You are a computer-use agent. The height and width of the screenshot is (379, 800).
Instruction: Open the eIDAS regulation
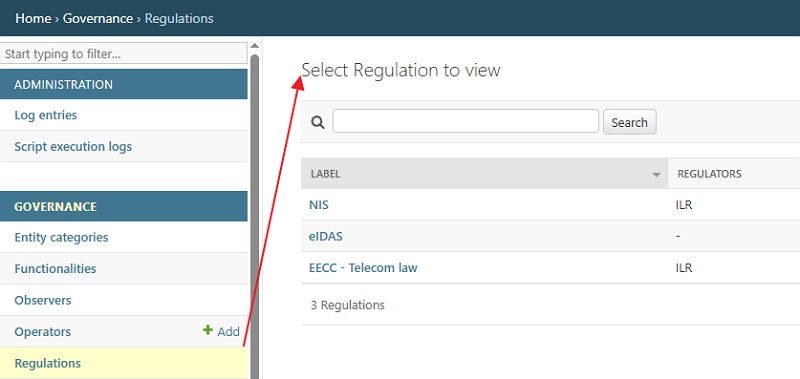(326, 237)
